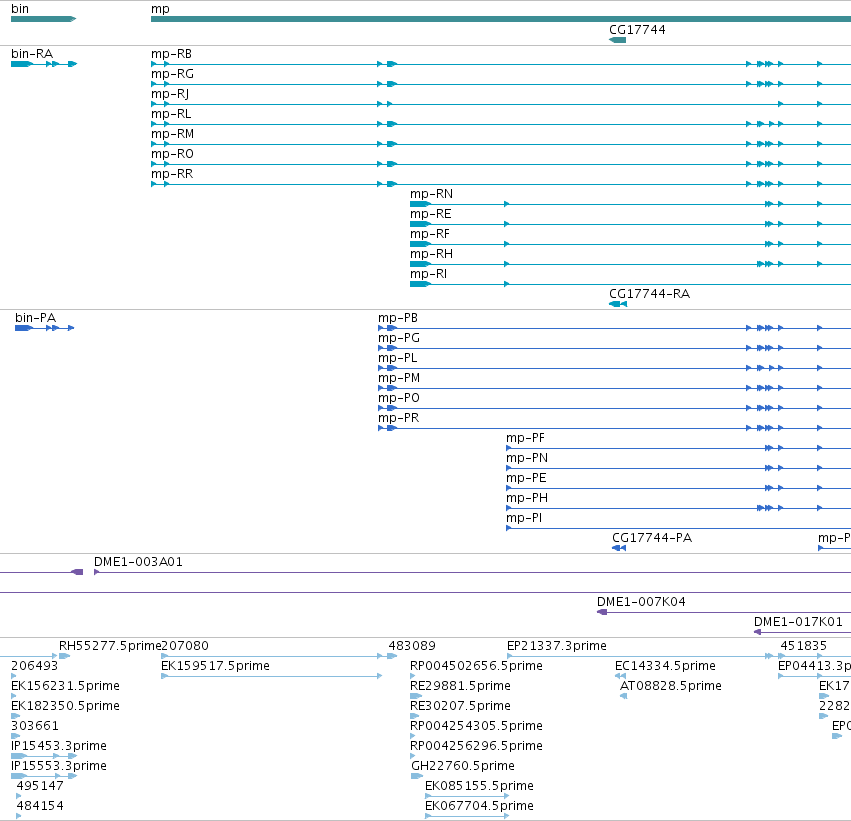
Task: Click the mp gene label
Action: pos(160,9)
